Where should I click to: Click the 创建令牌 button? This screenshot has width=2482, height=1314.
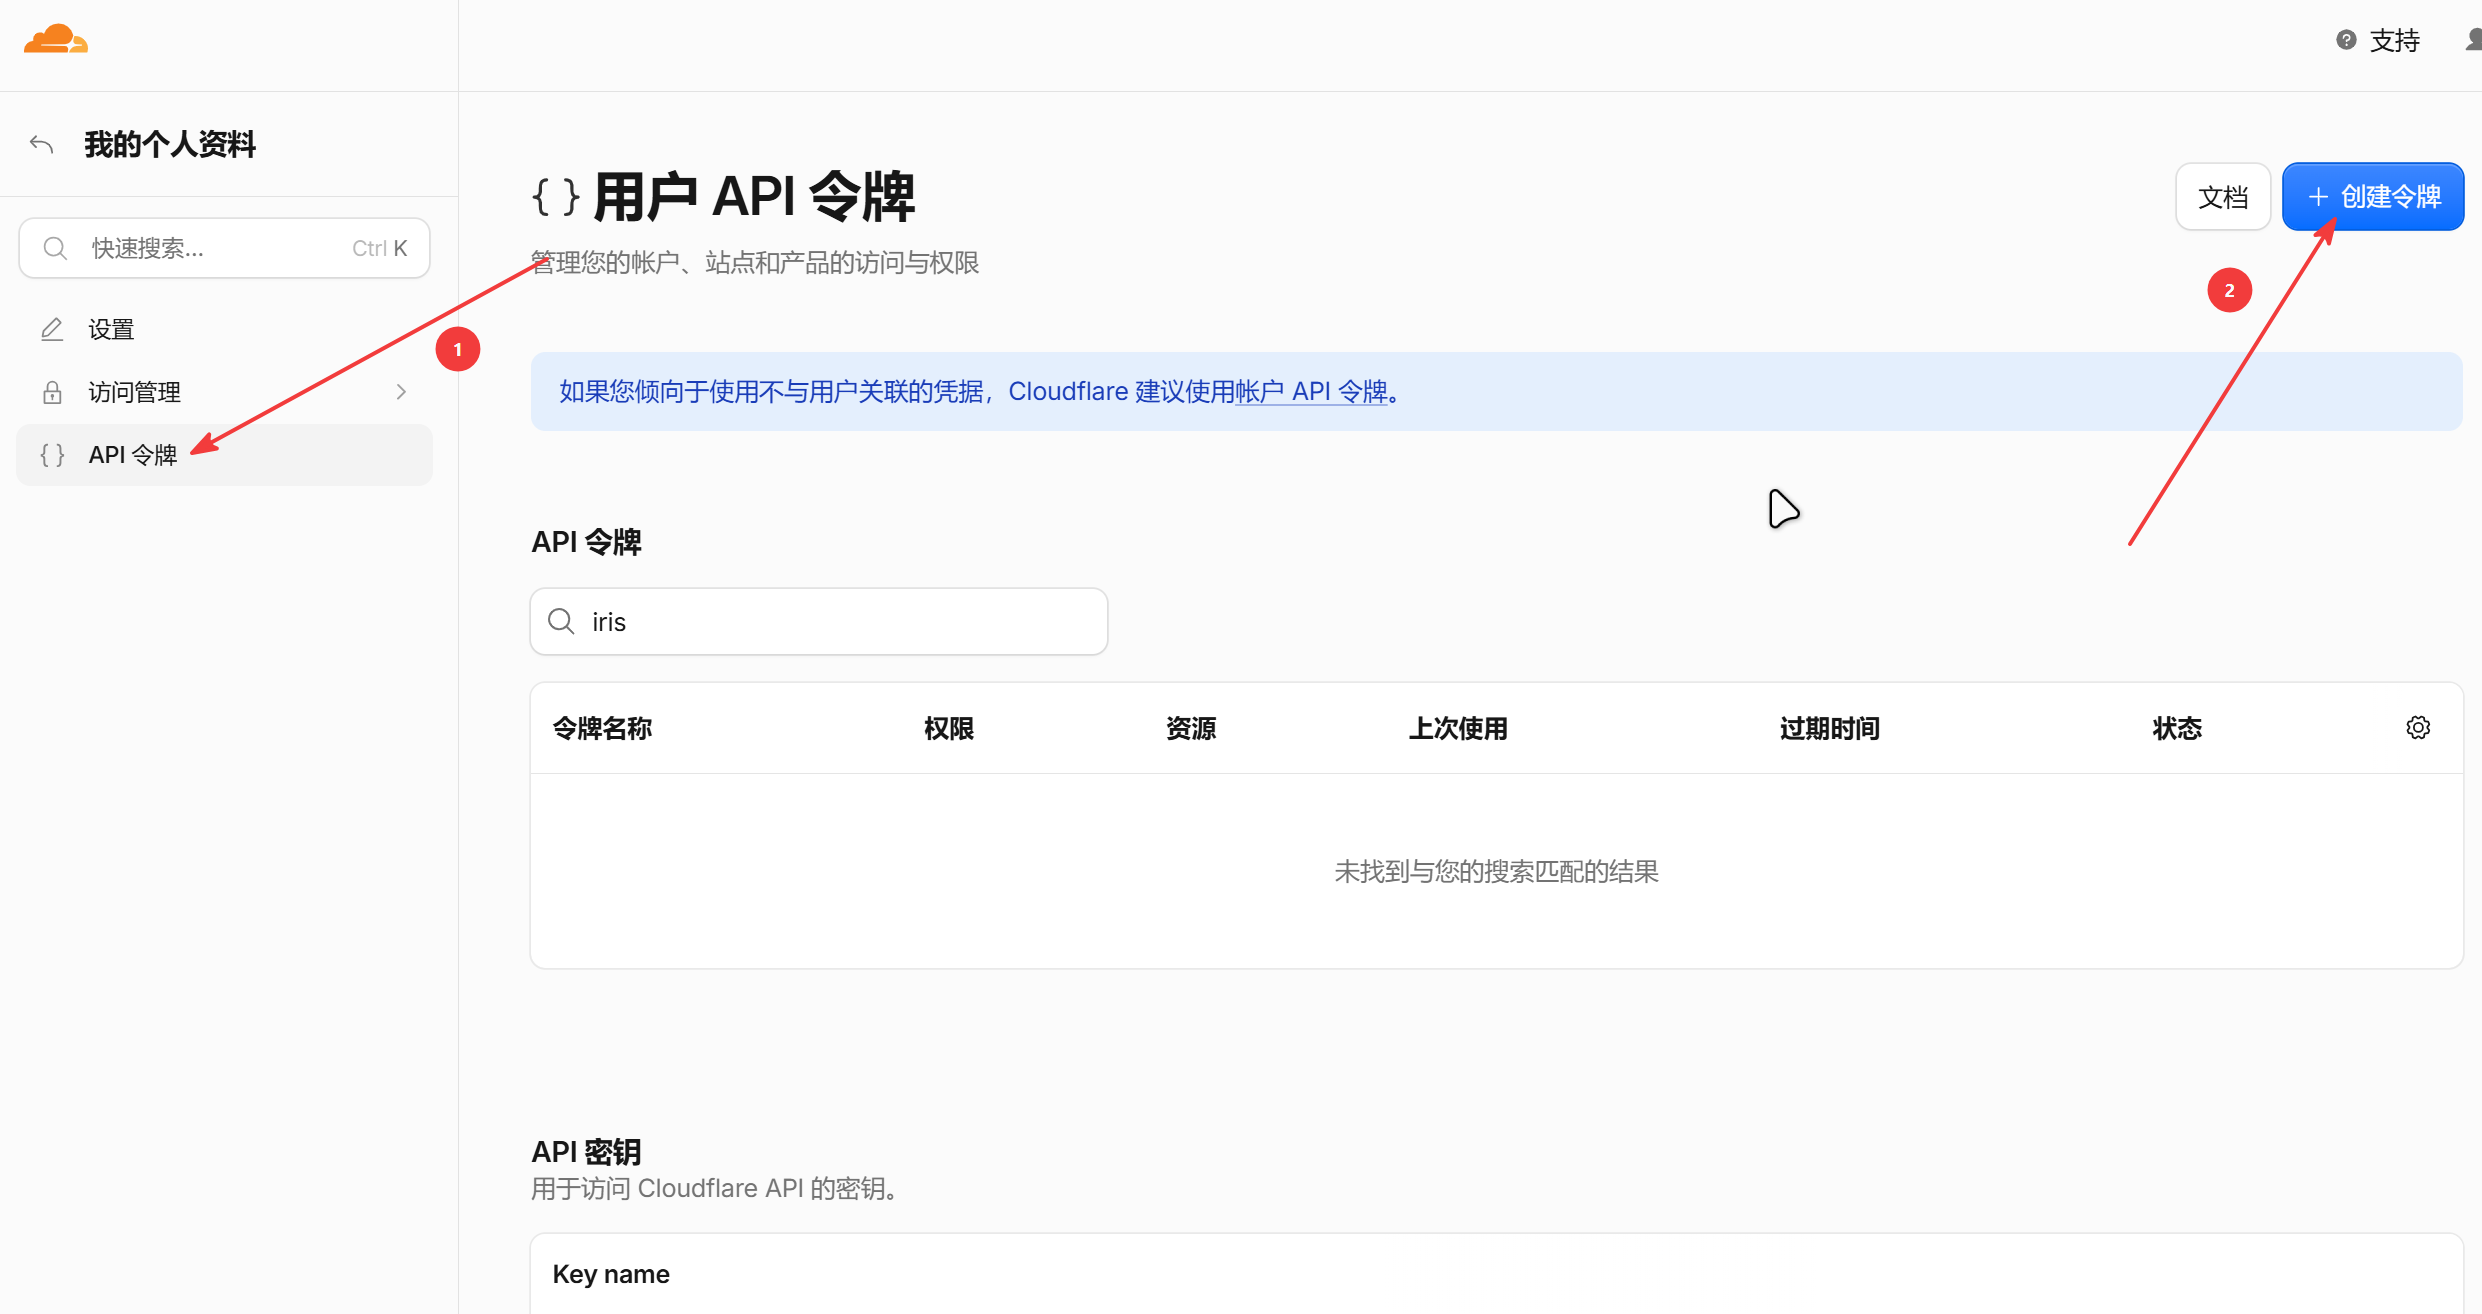point(2373,197)
